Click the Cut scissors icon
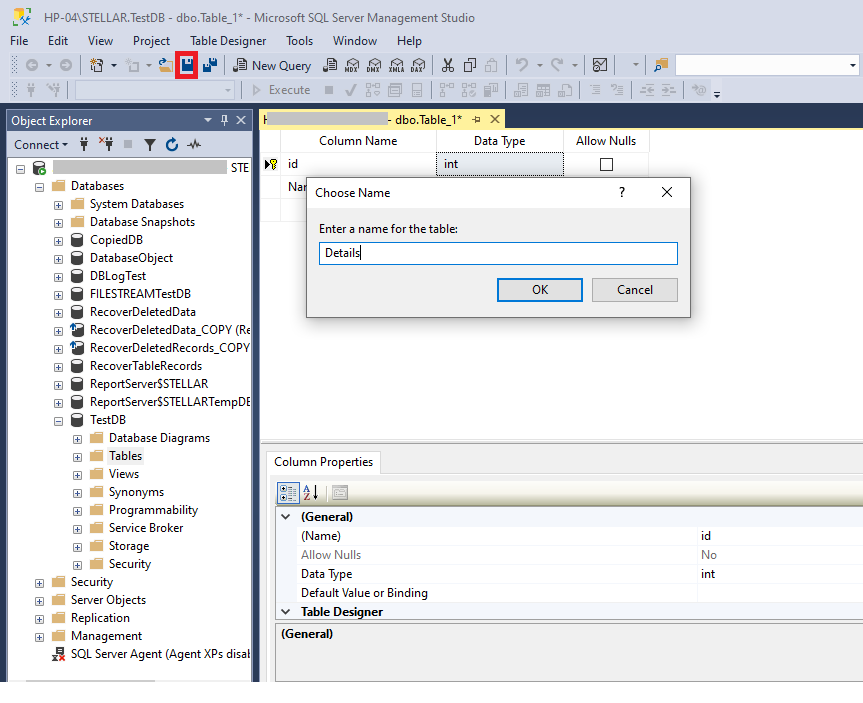Viewport: 863px width, 703px height. point(447,65)
